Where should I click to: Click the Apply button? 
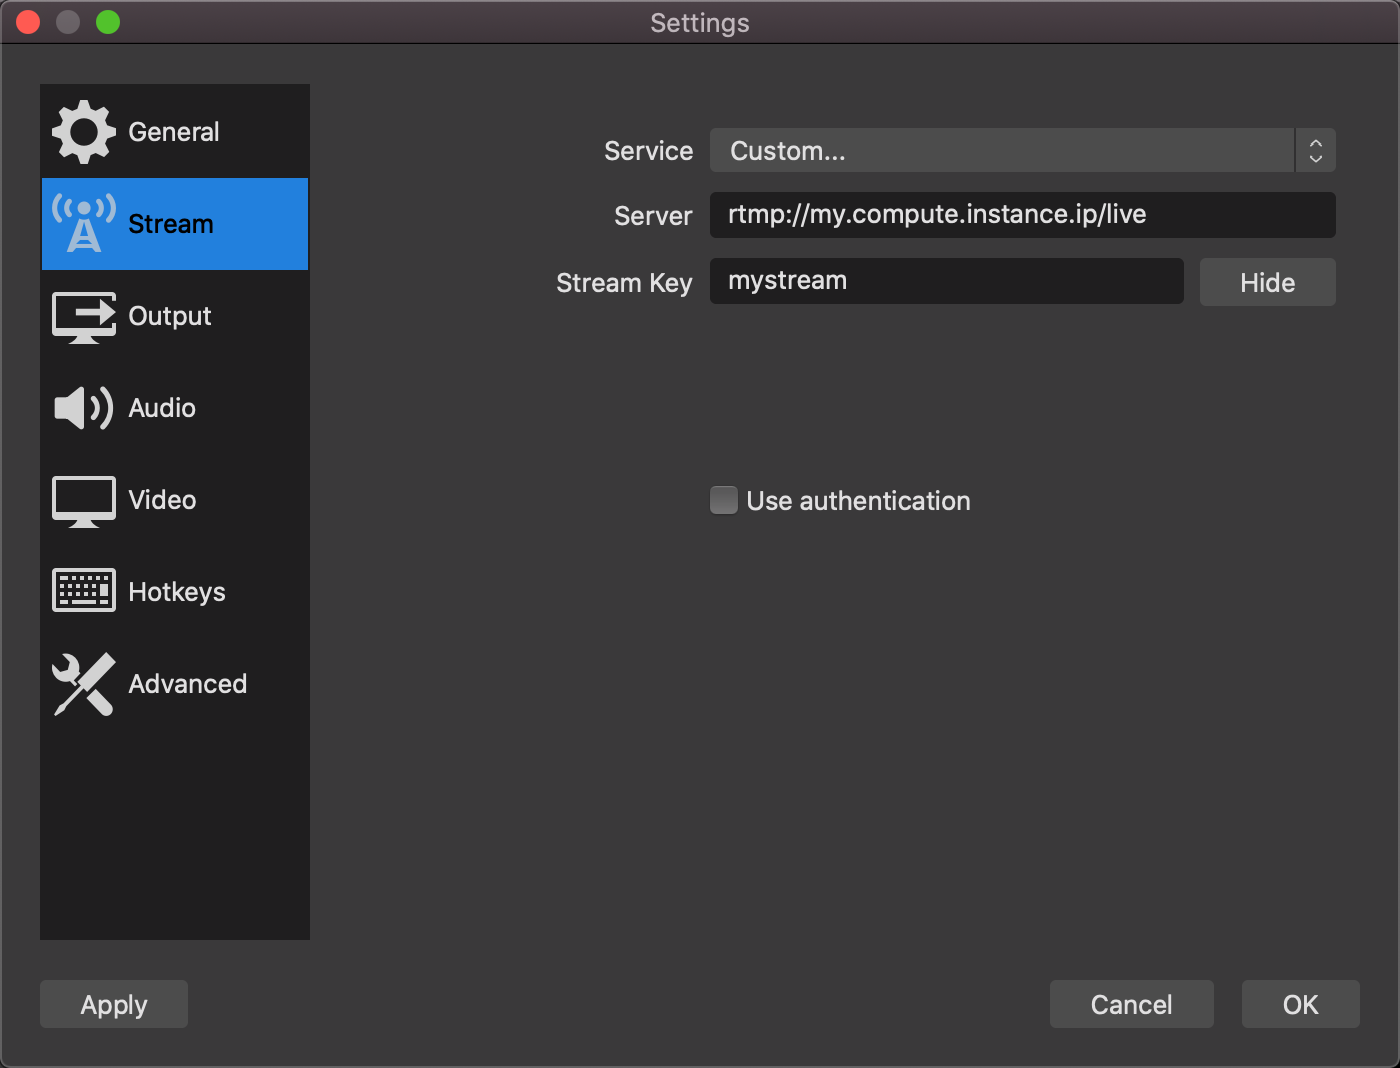click(x=114, y=1004)
